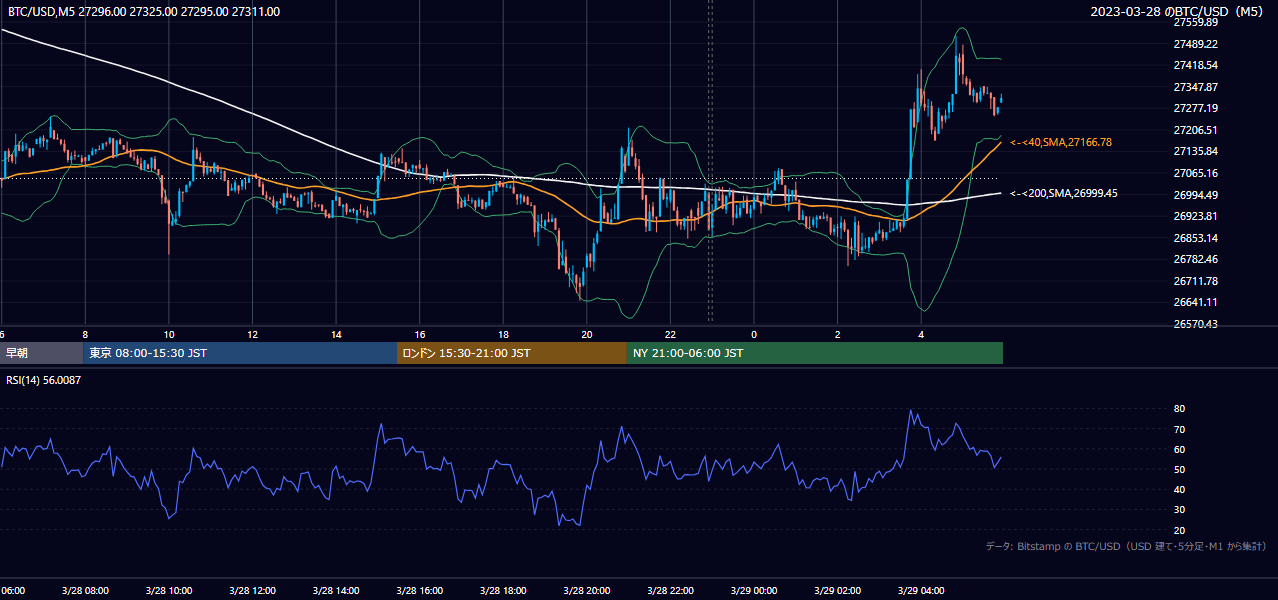Click bottom time label 3/28 16:00

[x=420, y=591]
